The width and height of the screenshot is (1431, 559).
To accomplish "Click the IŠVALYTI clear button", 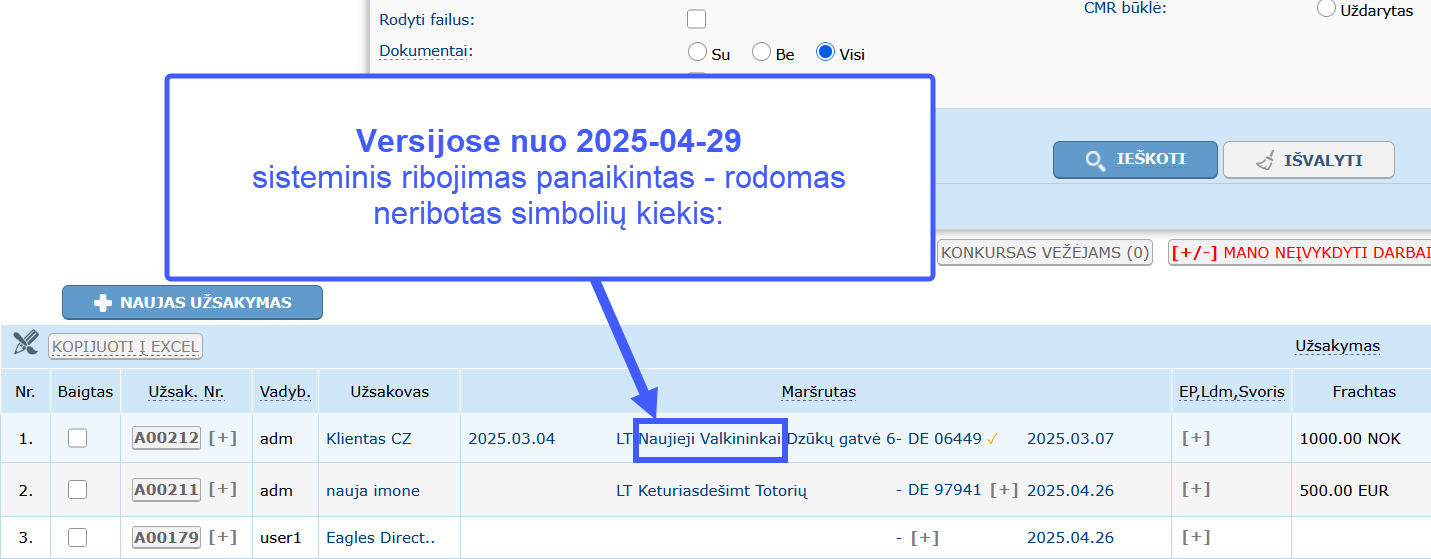I will (x=1309, y=160).
